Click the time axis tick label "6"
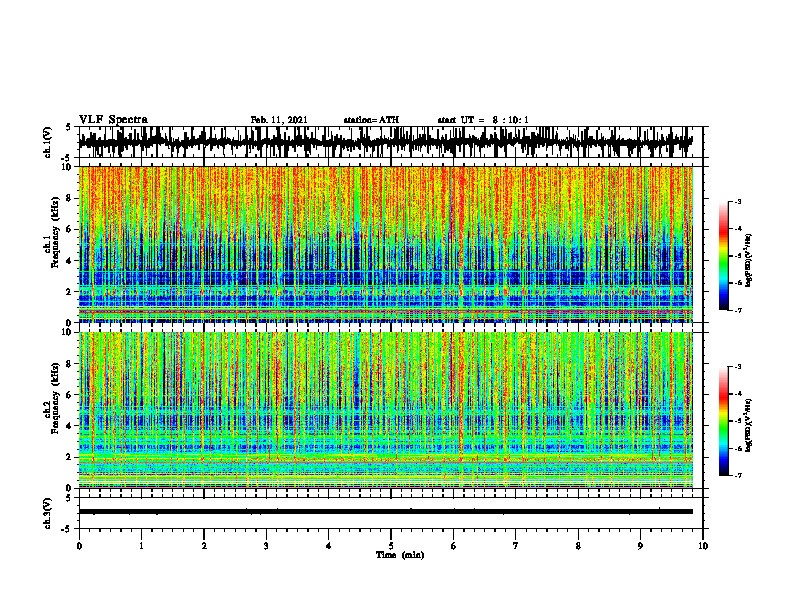792x612 pixels. [454, 546]
